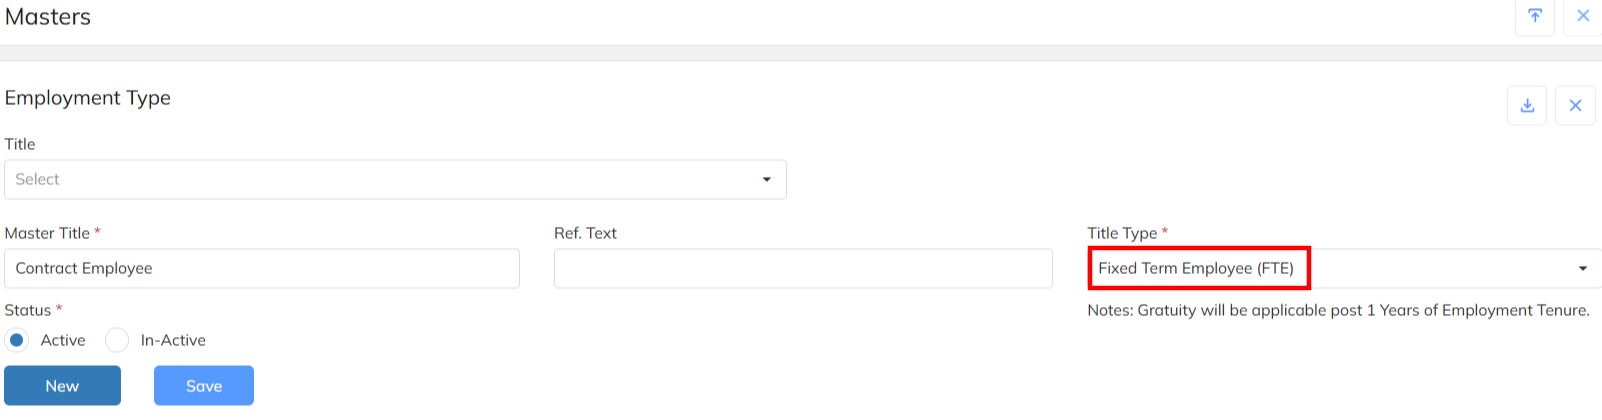Click the gratuity Notes text under Title Type

1338,310
